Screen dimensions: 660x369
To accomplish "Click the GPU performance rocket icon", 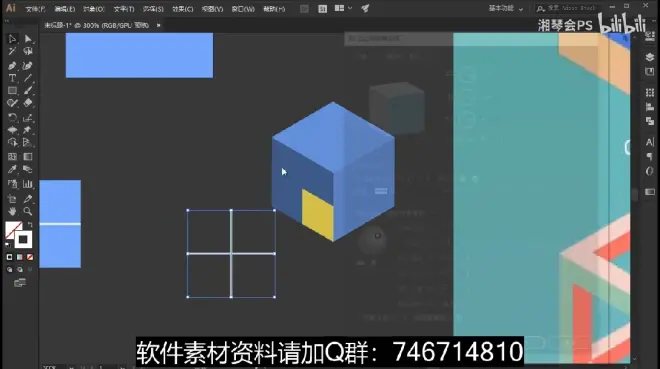I will click(x=365, y=8).
